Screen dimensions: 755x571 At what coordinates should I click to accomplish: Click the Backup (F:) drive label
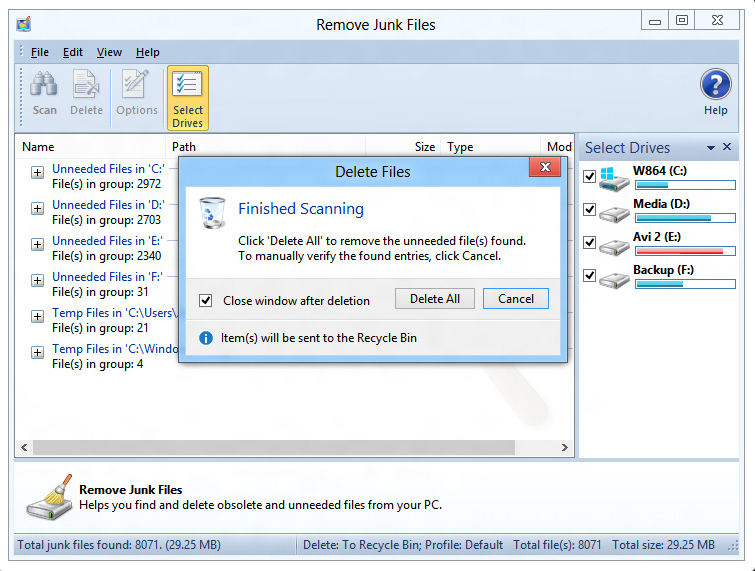pyautogui.click(x=663, y=270)
